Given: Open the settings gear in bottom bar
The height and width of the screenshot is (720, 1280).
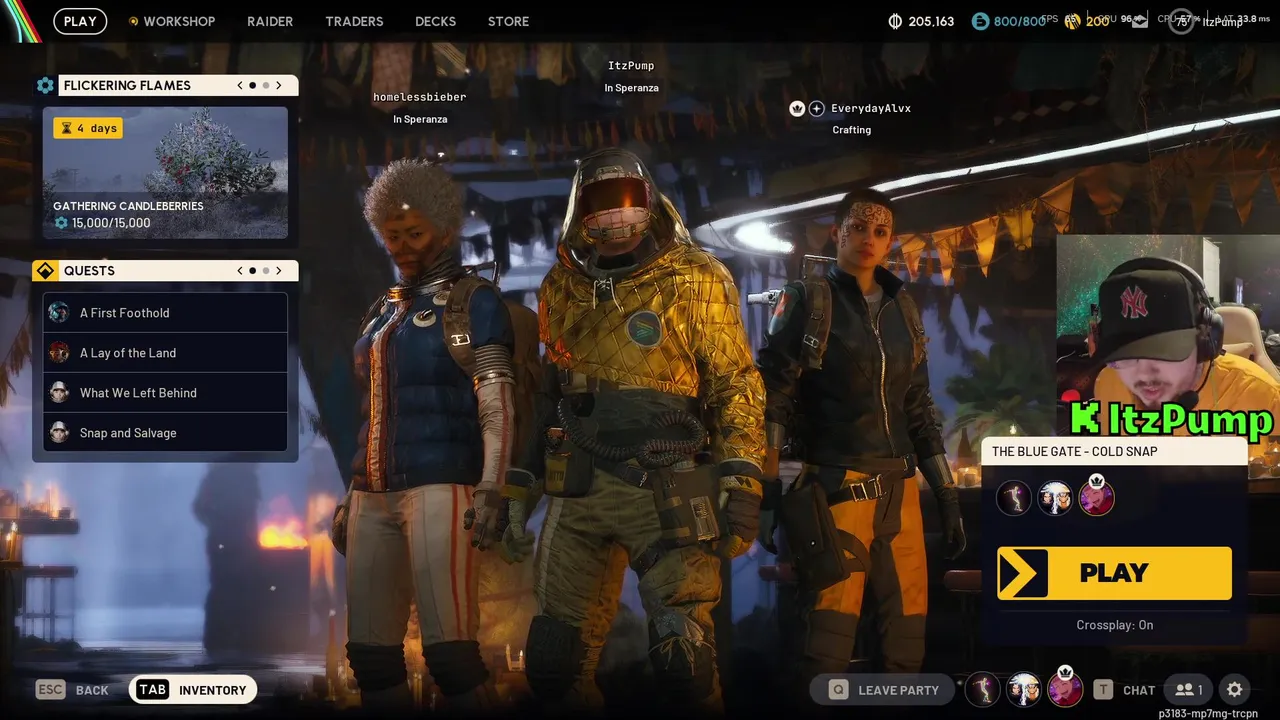Looking at the screenshot, I should [x=1235, y=690].
